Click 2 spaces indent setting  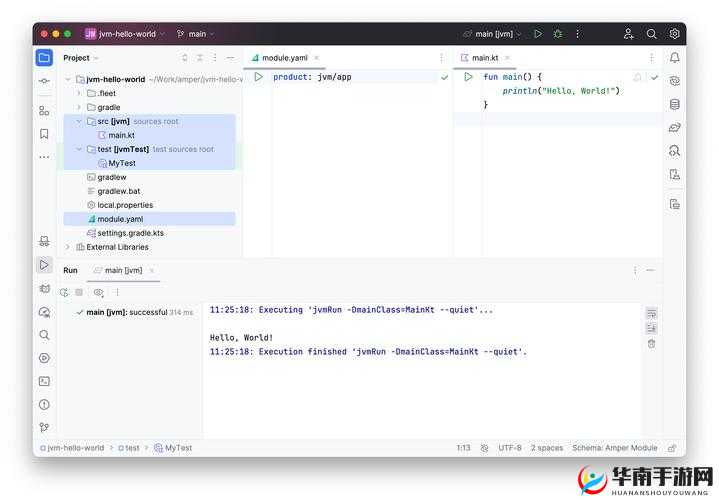click(x=547, y=448)
